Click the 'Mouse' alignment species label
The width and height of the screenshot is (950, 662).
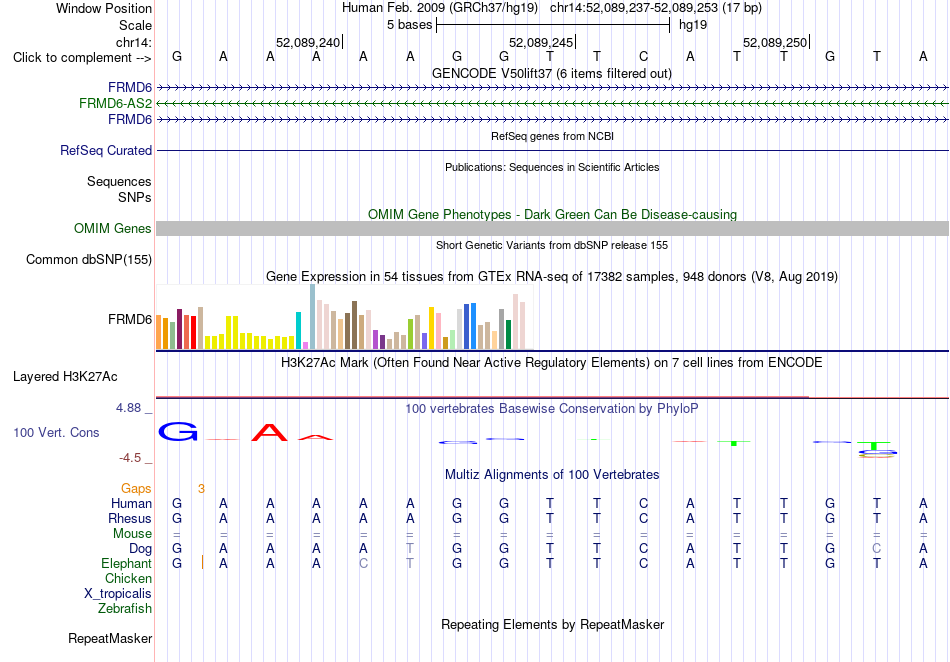pyautogui.click(x=132, y=534)
